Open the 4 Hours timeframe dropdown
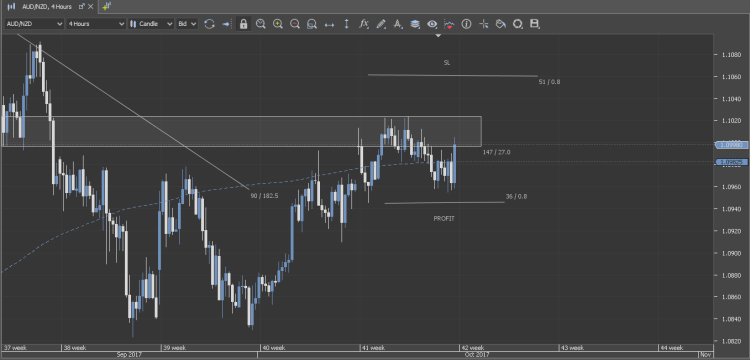 96,24
